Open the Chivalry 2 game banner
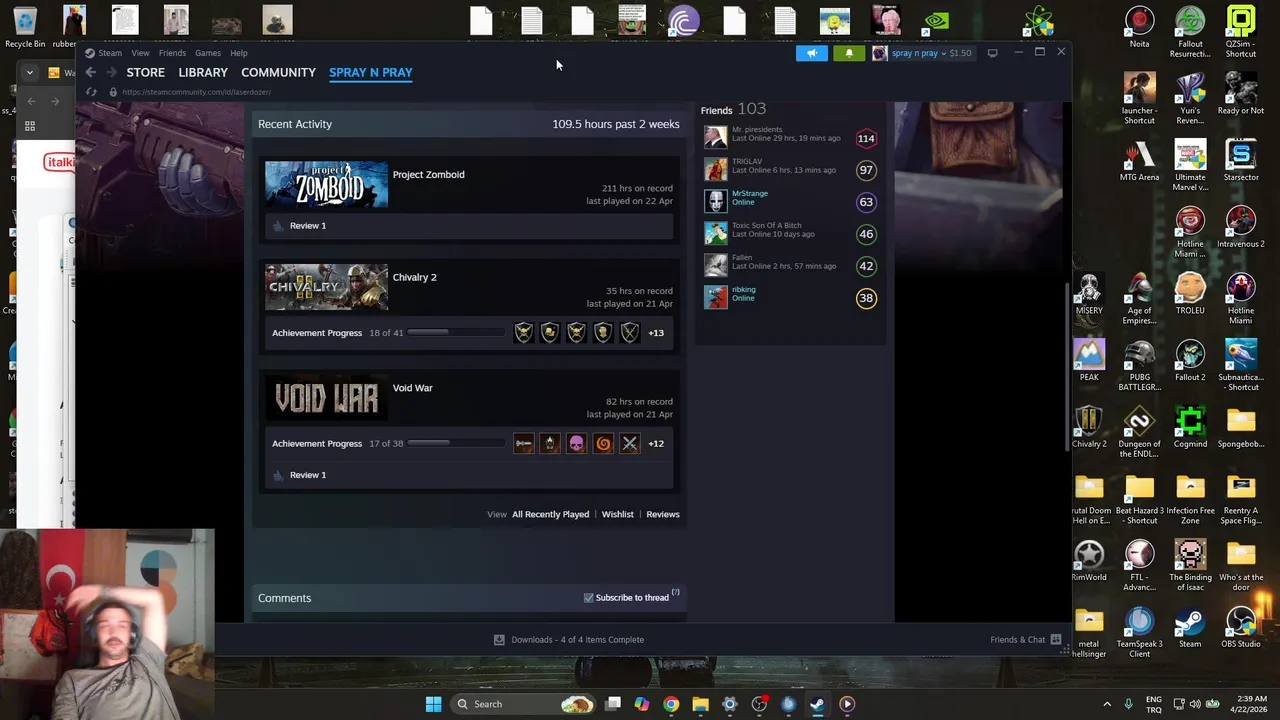The image size is (1280, 720). click(326, 288)
